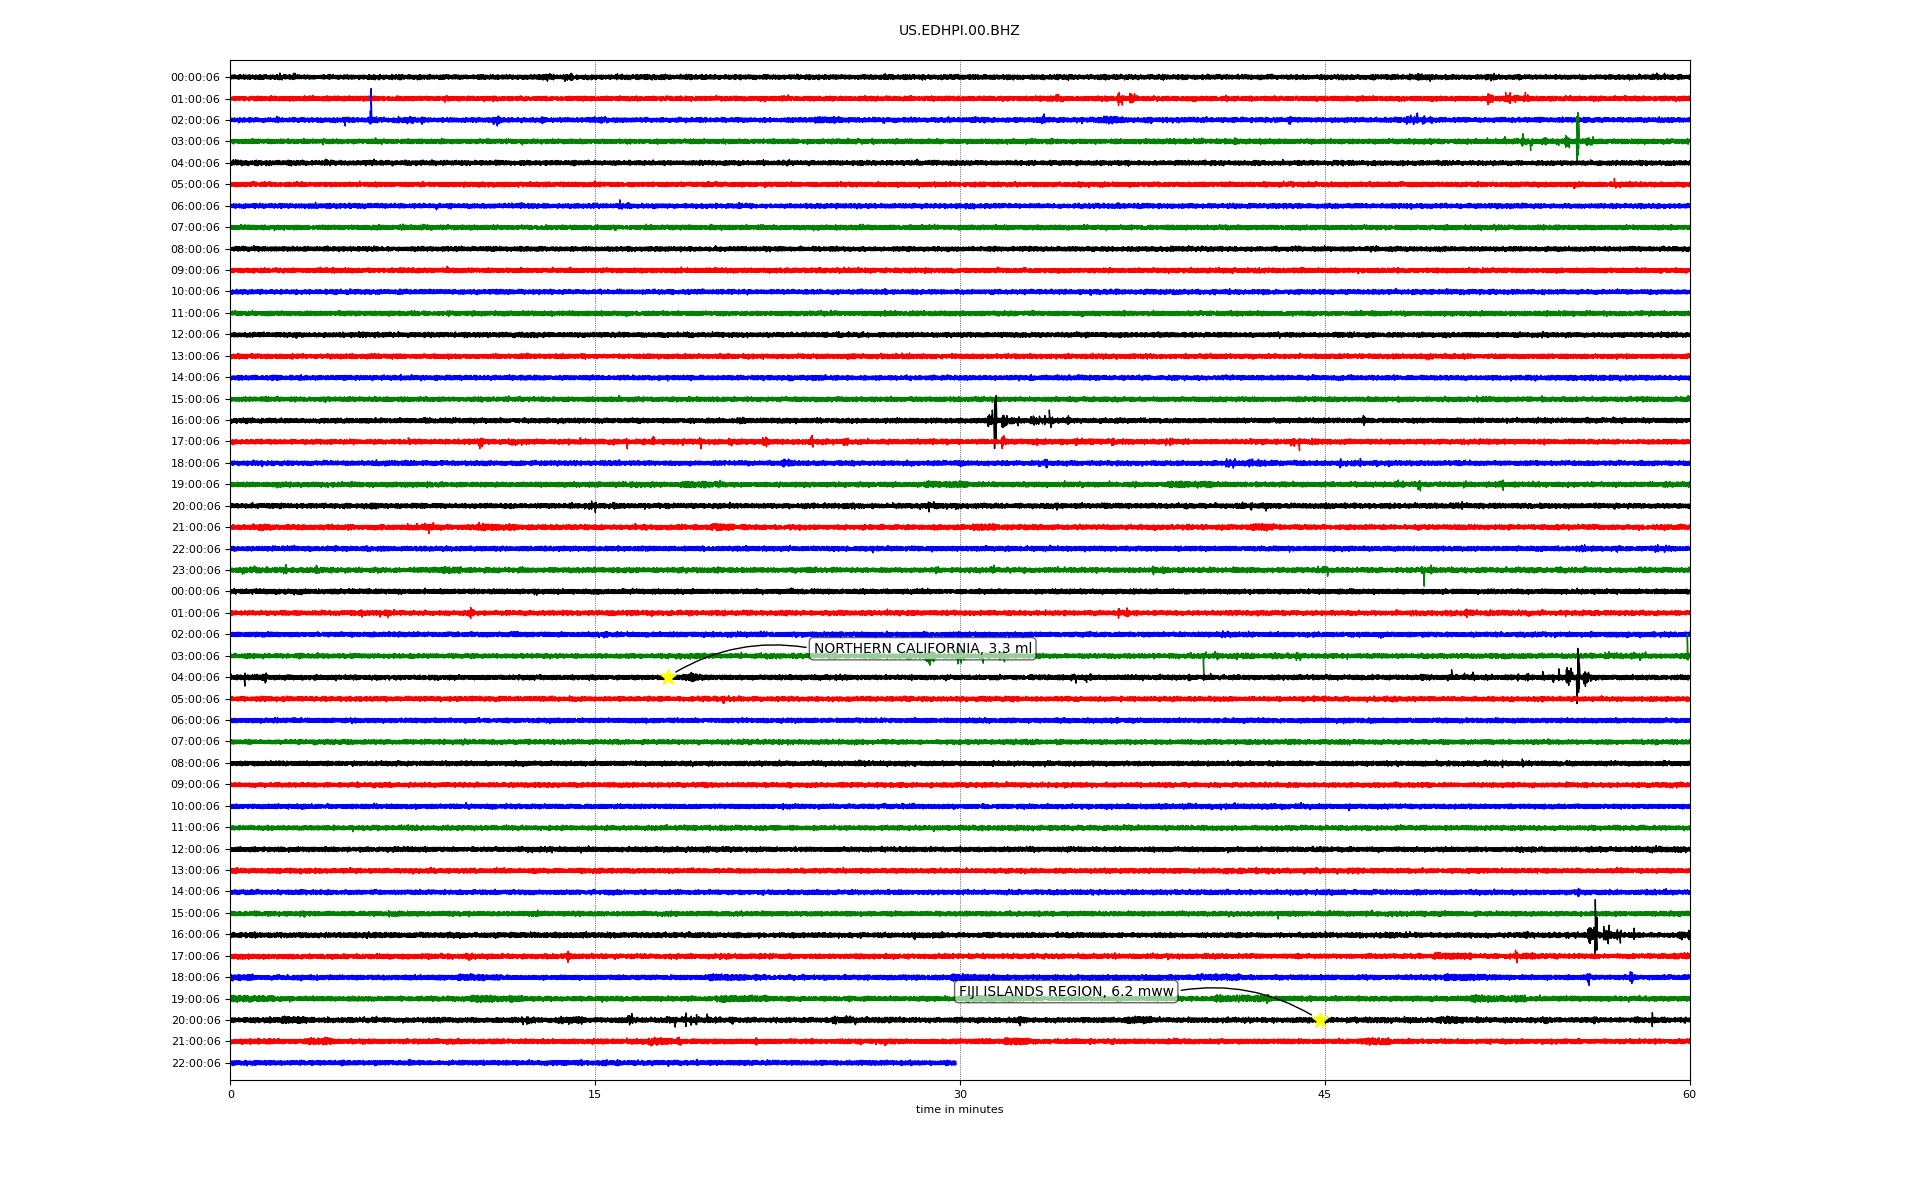Click the tall green spike near the top-right
Image resolution: width=1920 pixels, height=1200 pixels.
pyautogui.click(x=1577, y=135)
